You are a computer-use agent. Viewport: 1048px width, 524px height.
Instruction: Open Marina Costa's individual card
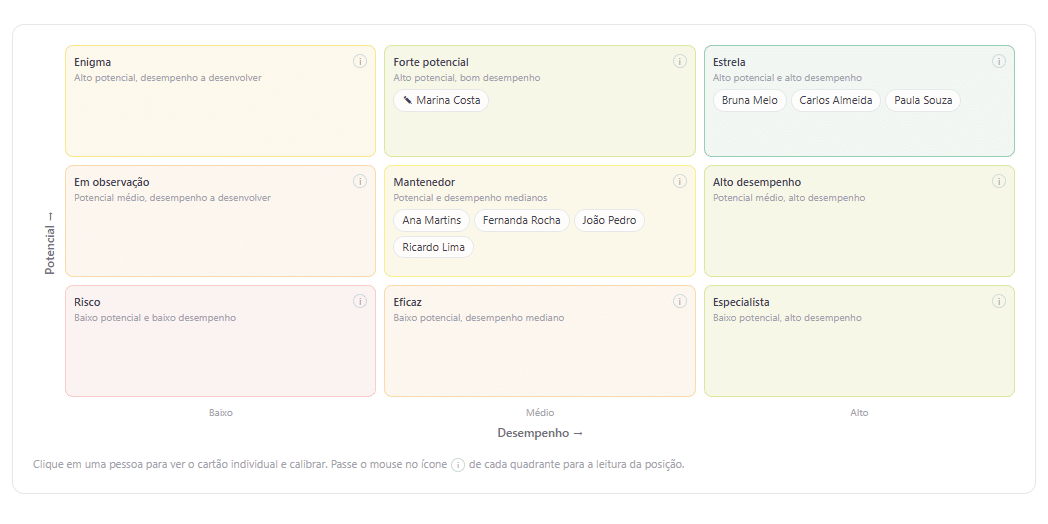pos(441,100)
